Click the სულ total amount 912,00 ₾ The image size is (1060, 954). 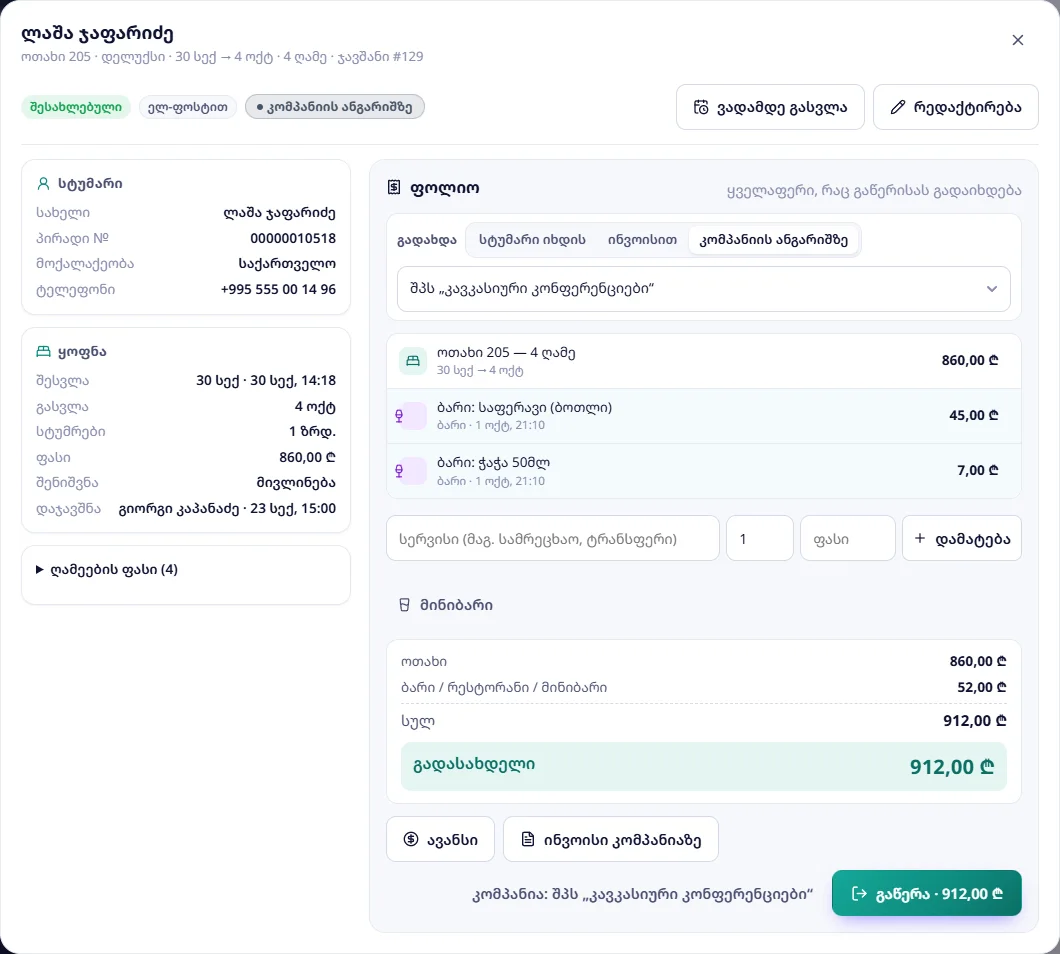pyautogui.click(x=974, y=721)
